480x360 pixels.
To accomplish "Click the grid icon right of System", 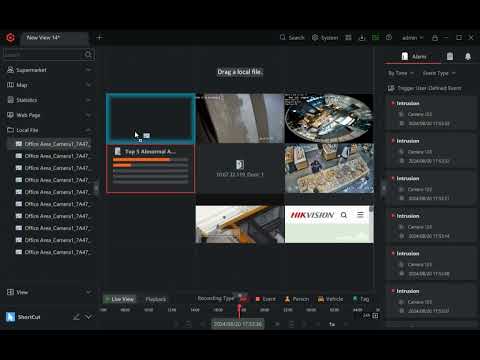I will pos(348,37).
